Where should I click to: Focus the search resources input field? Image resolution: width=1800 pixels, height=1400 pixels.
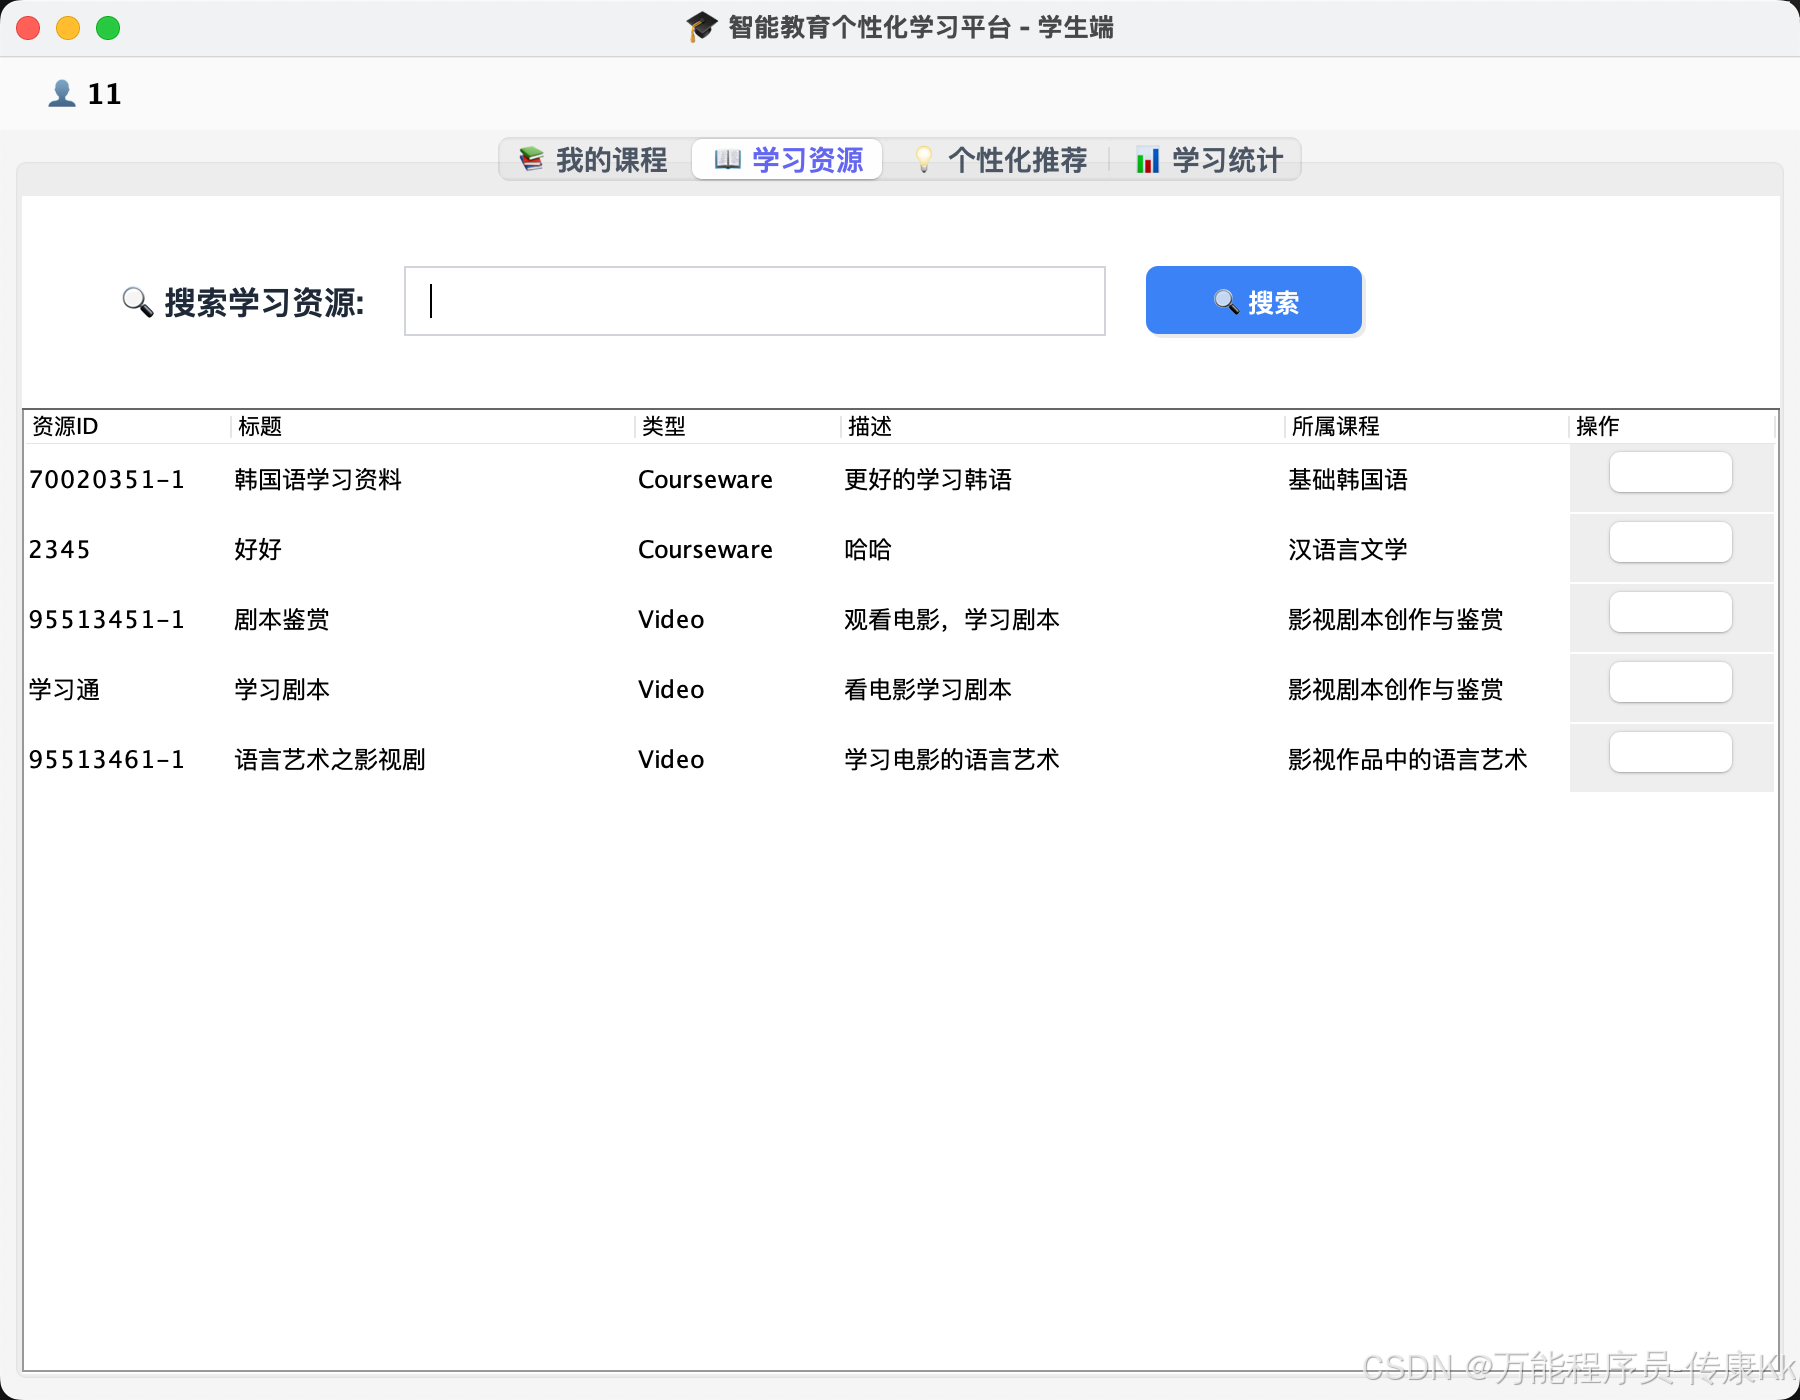point(755,301)
